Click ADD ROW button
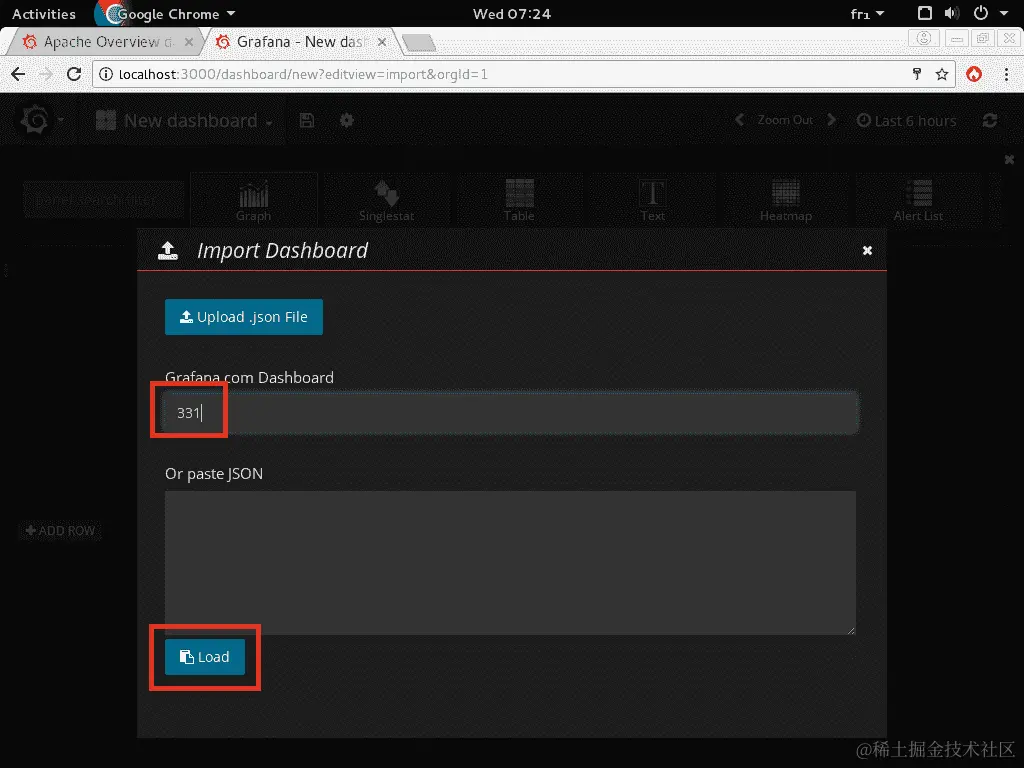Screen dimensions: 1024x768 (x=61, y=531)
